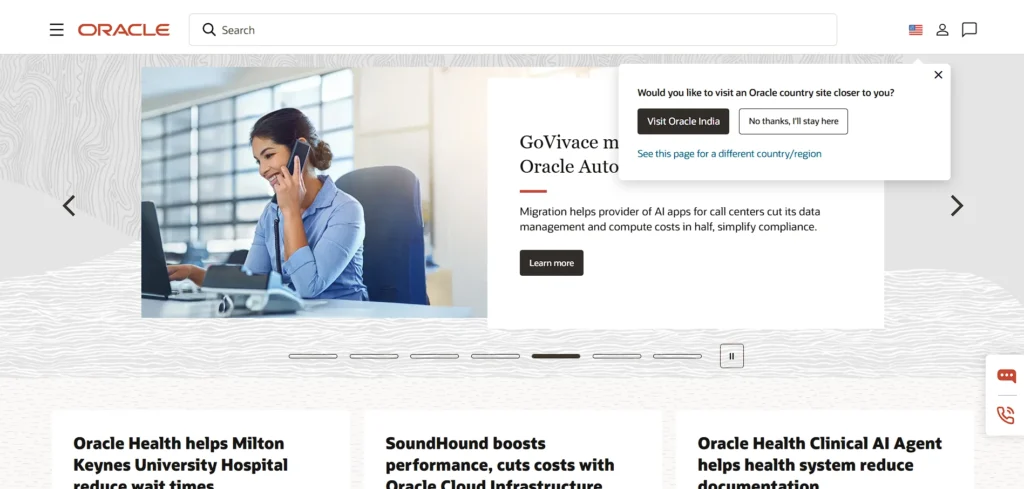Image resolution: width=1024 pixels, height=489 pixels.
Task: Open the phone call side icon
Action: tap(1006, 415)
